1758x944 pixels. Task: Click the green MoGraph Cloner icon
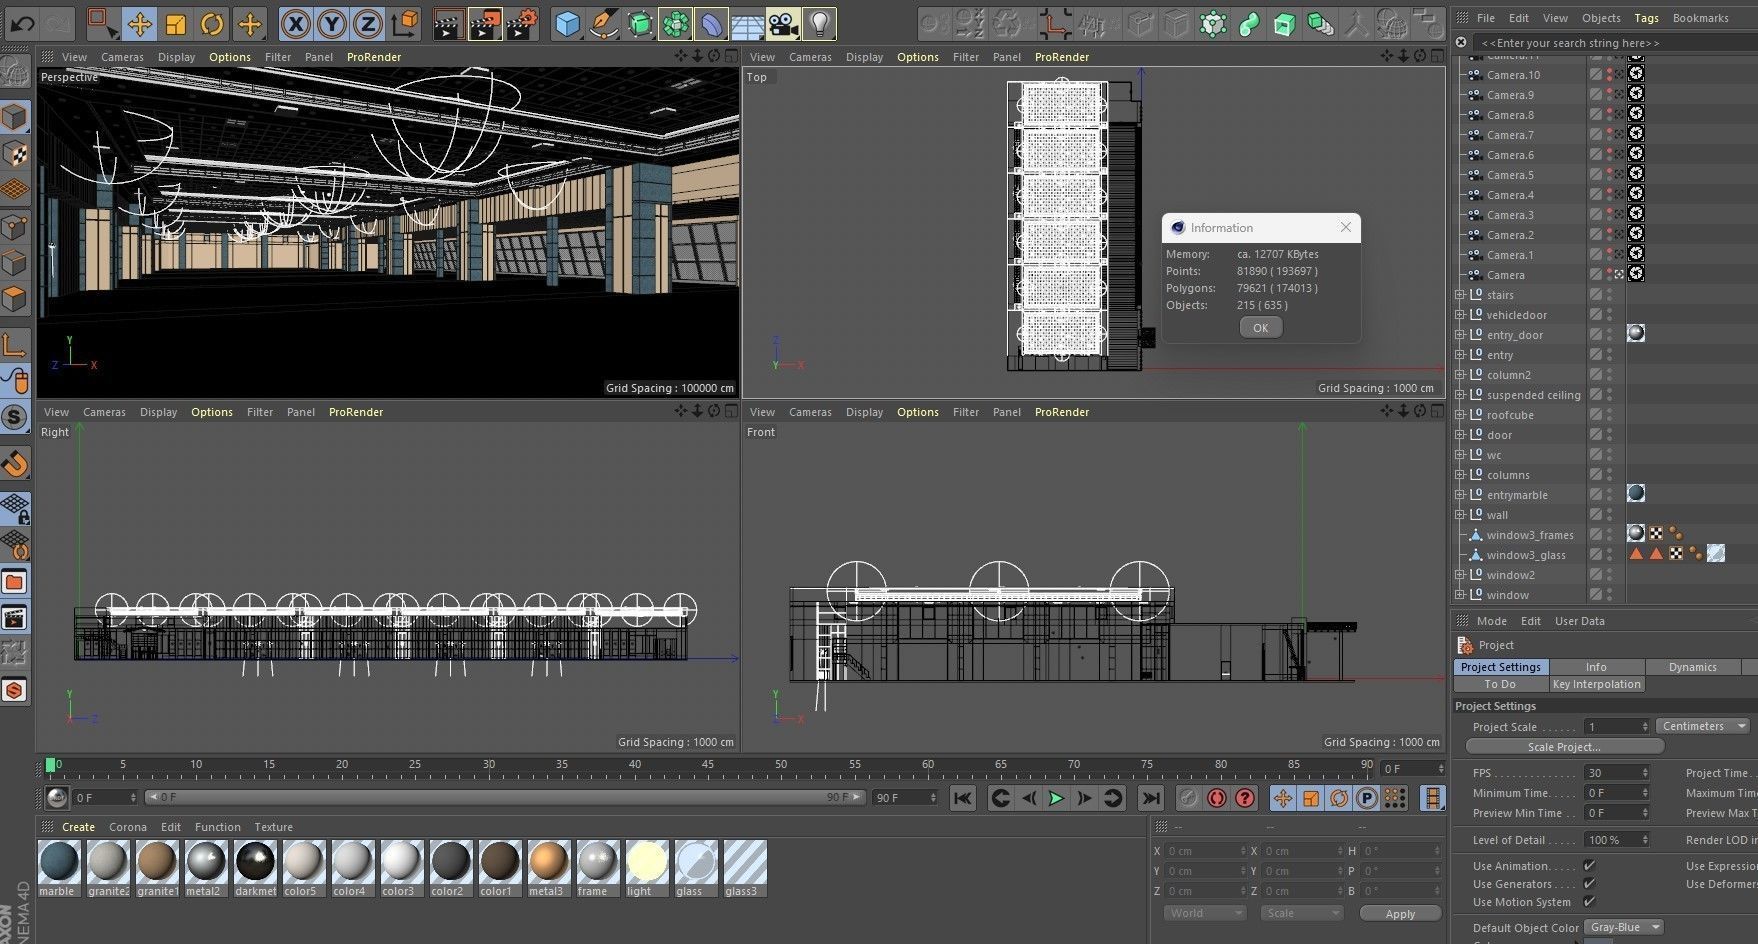(1212, 23)
